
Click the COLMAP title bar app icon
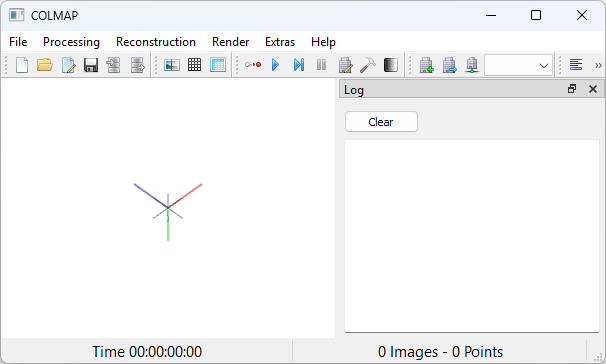(x=17, y=15)
